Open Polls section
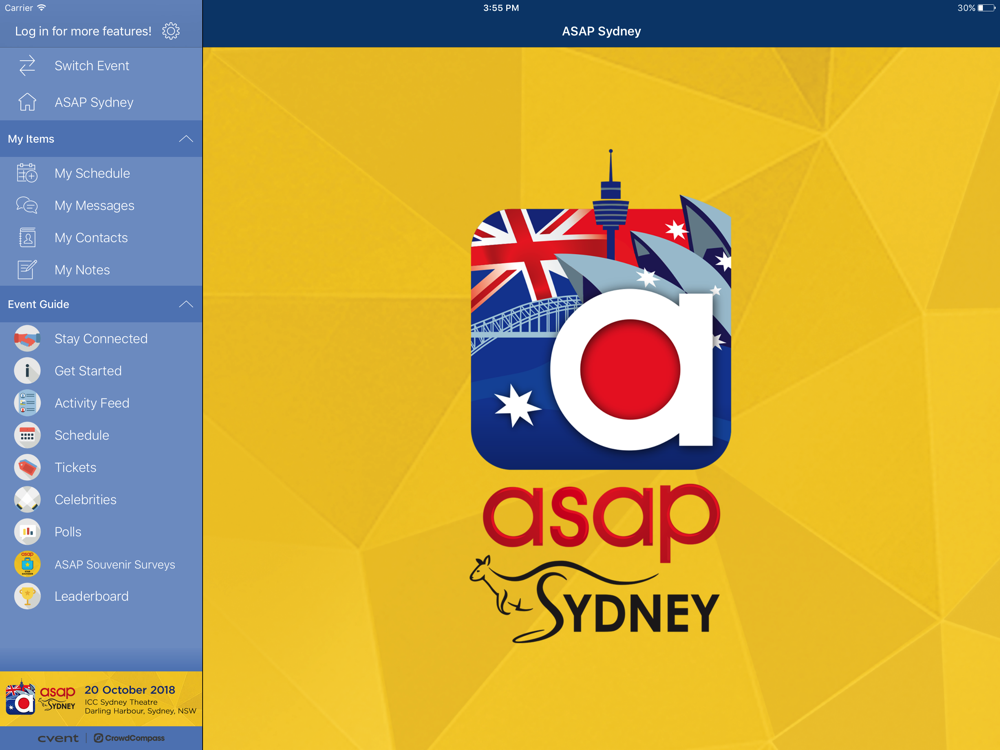The width and height of the screenshot is (1000, 750). tap(101, 532)
